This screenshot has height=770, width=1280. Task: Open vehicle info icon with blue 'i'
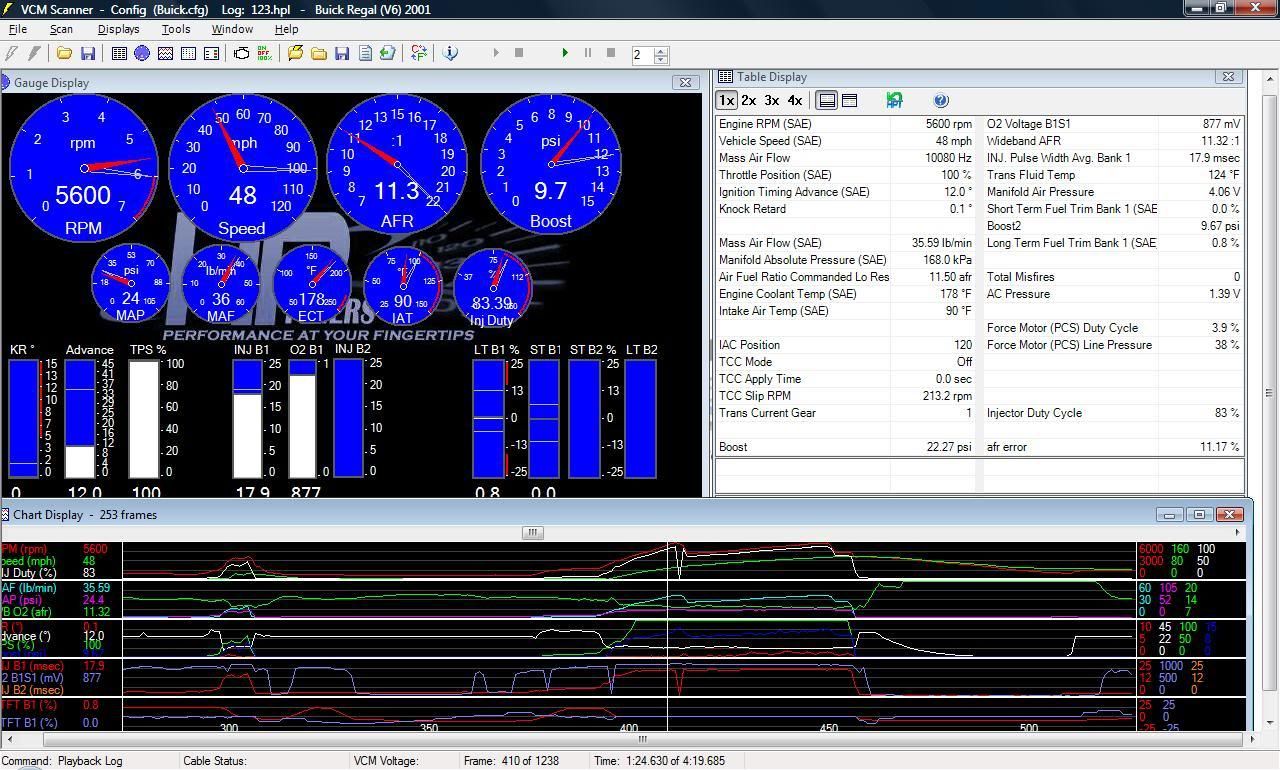450,53
